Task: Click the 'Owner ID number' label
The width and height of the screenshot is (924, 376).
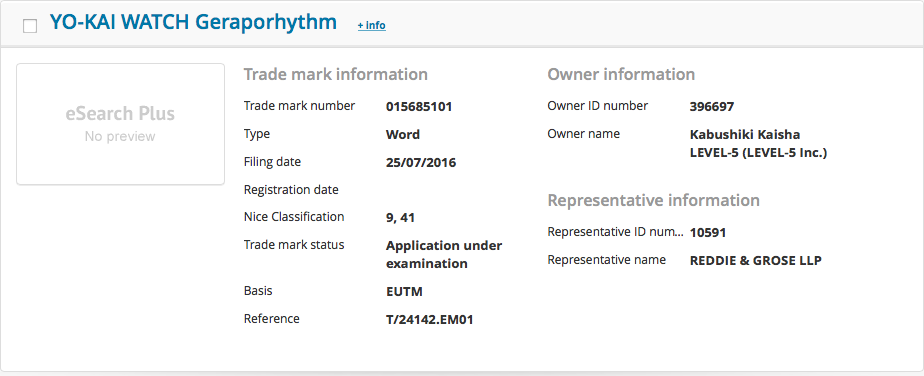Action: (598, 106)
